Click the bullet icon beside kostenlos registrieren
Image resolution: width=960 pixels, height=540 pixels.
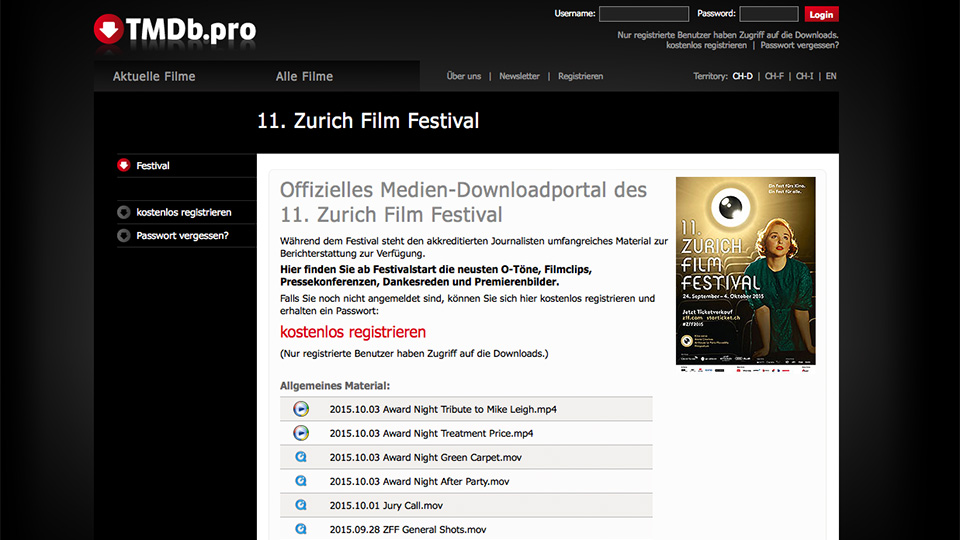coord(124,212)
